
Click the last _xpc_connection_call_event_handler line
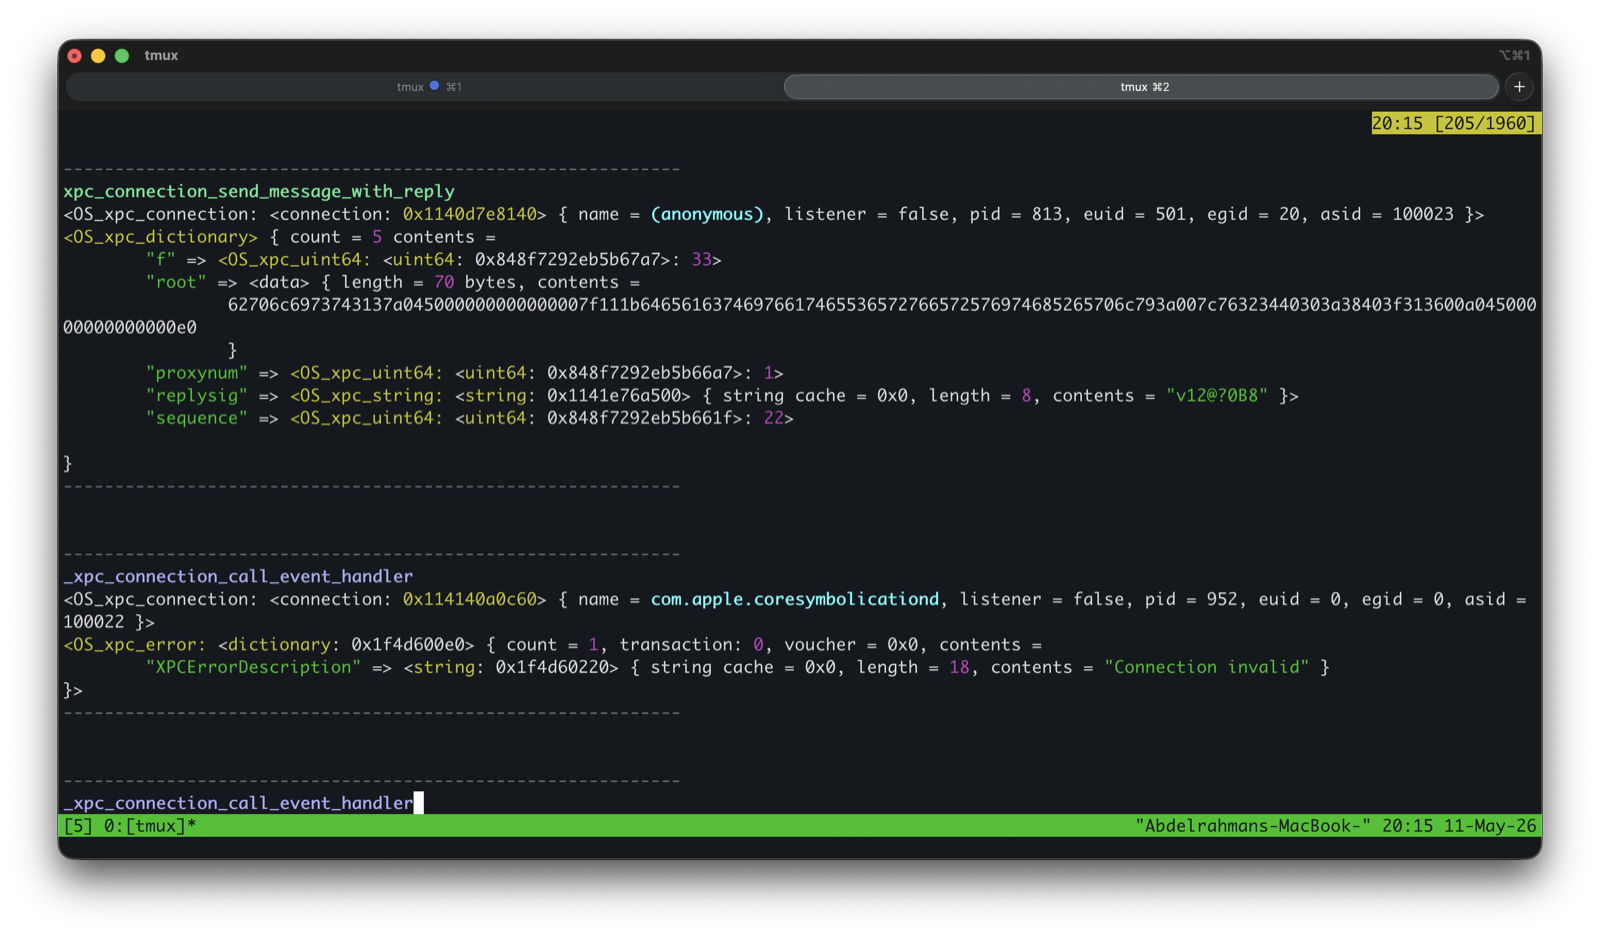[238, 803]
